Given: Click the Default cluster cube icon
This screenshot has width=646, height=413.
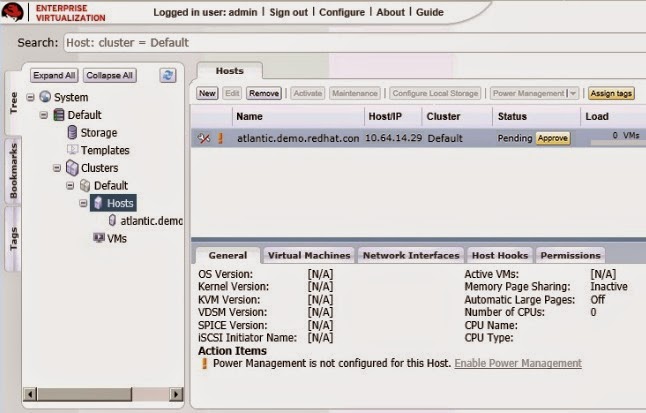Looking at the screenshot, I should click(x=85, y=185).
